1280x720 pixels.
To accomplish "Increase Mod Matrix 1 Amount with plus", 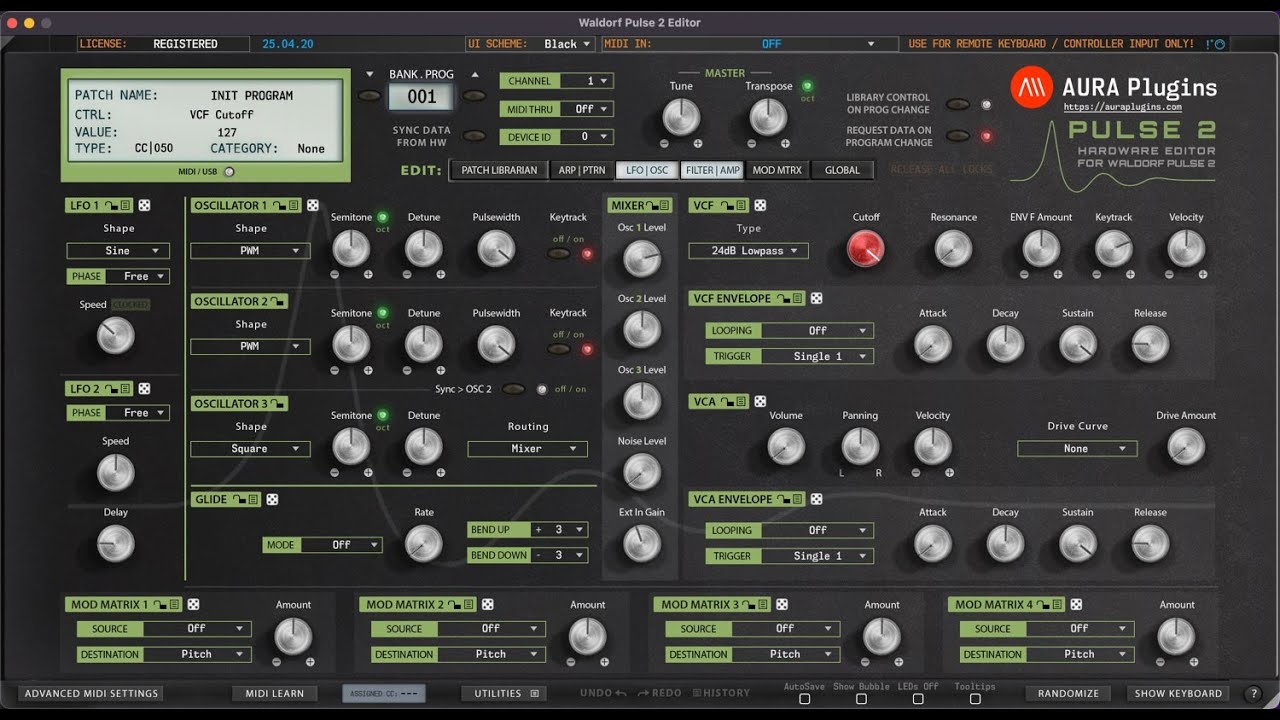I will [x=310, y=662].
